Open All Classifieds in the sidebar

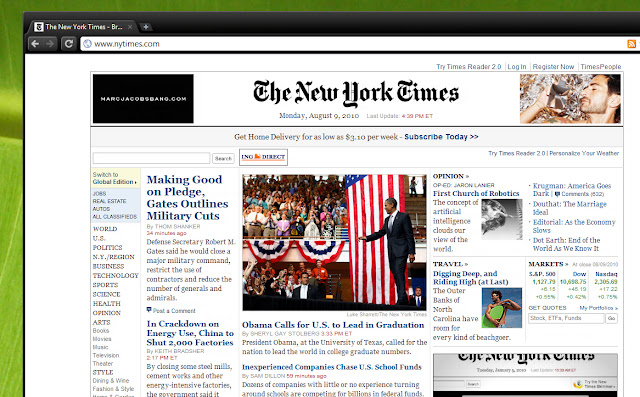tap(115, 217)
